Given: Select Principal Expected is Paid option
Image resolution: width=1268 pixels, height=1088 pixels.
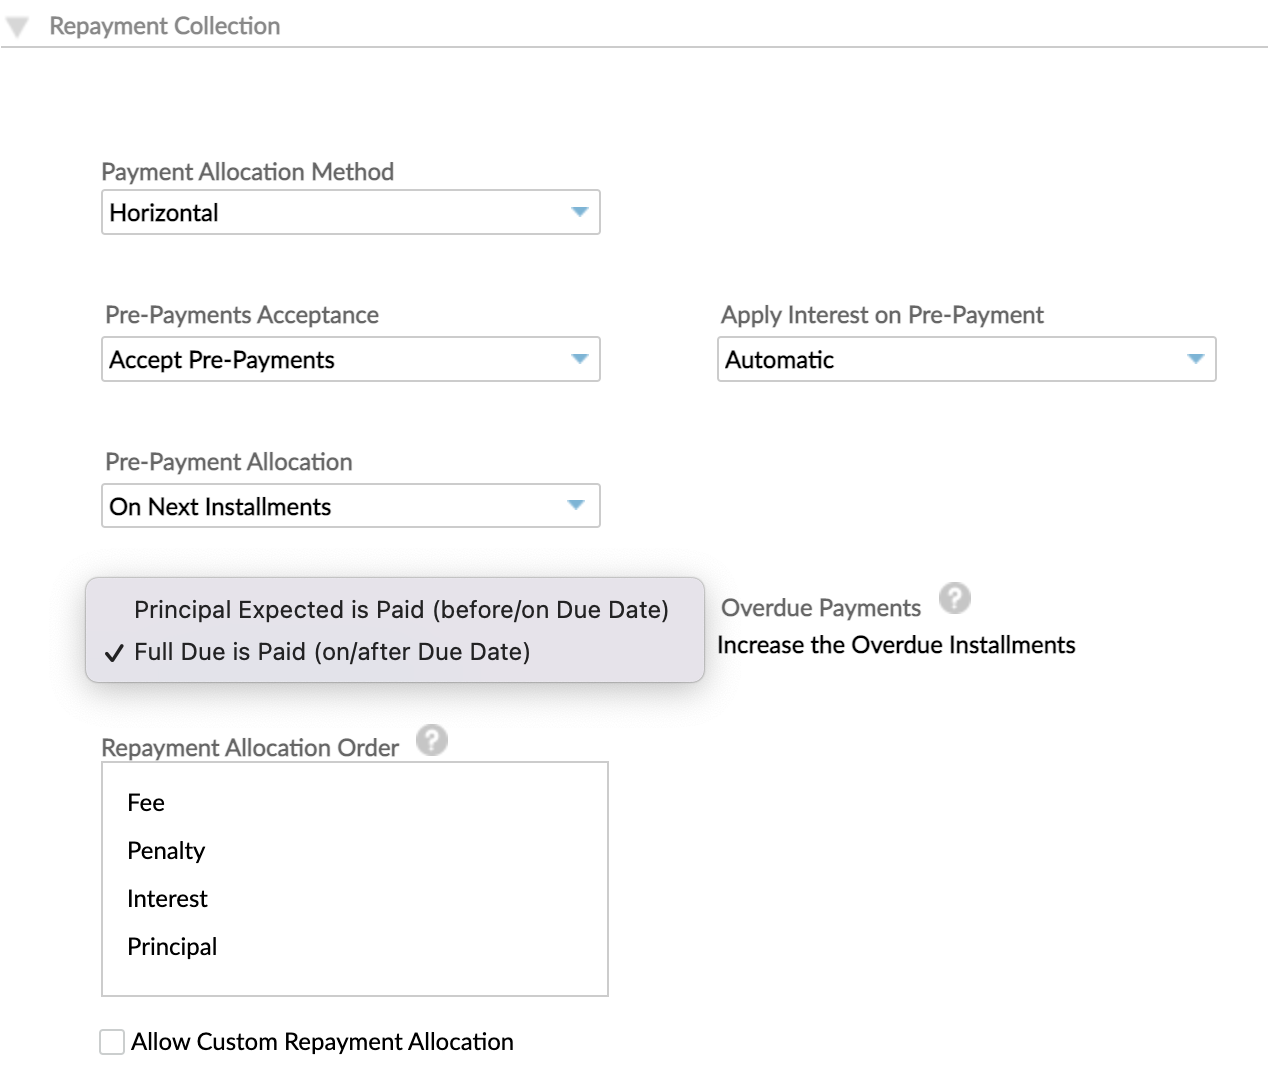Looking at the screenshot, I should coord(400,610).
